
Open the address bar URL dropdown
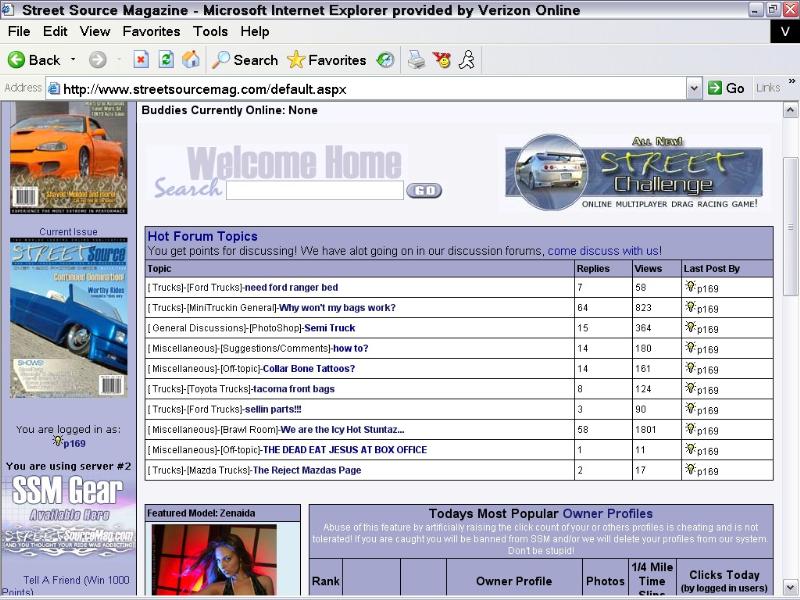694,88
